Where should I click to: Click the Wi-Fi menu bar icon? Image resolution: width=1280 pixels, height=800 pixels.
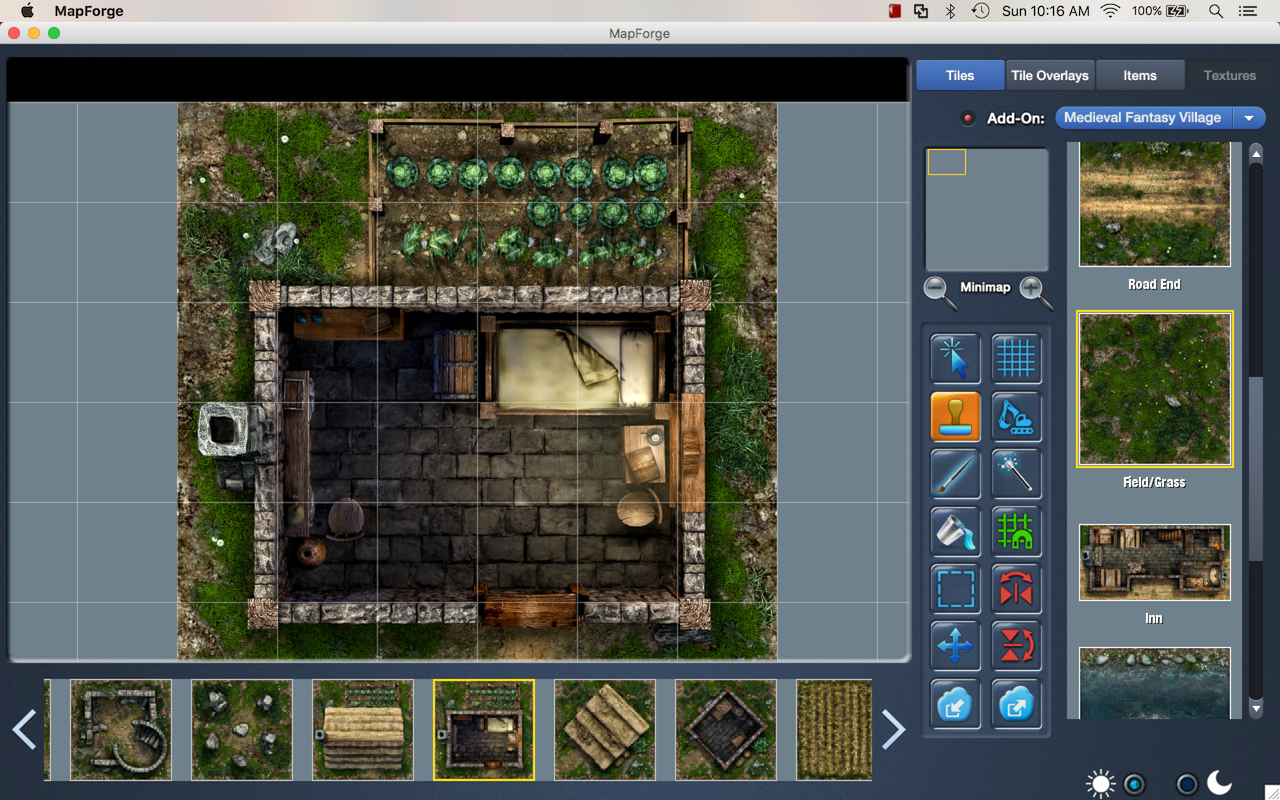point(1110,11)
